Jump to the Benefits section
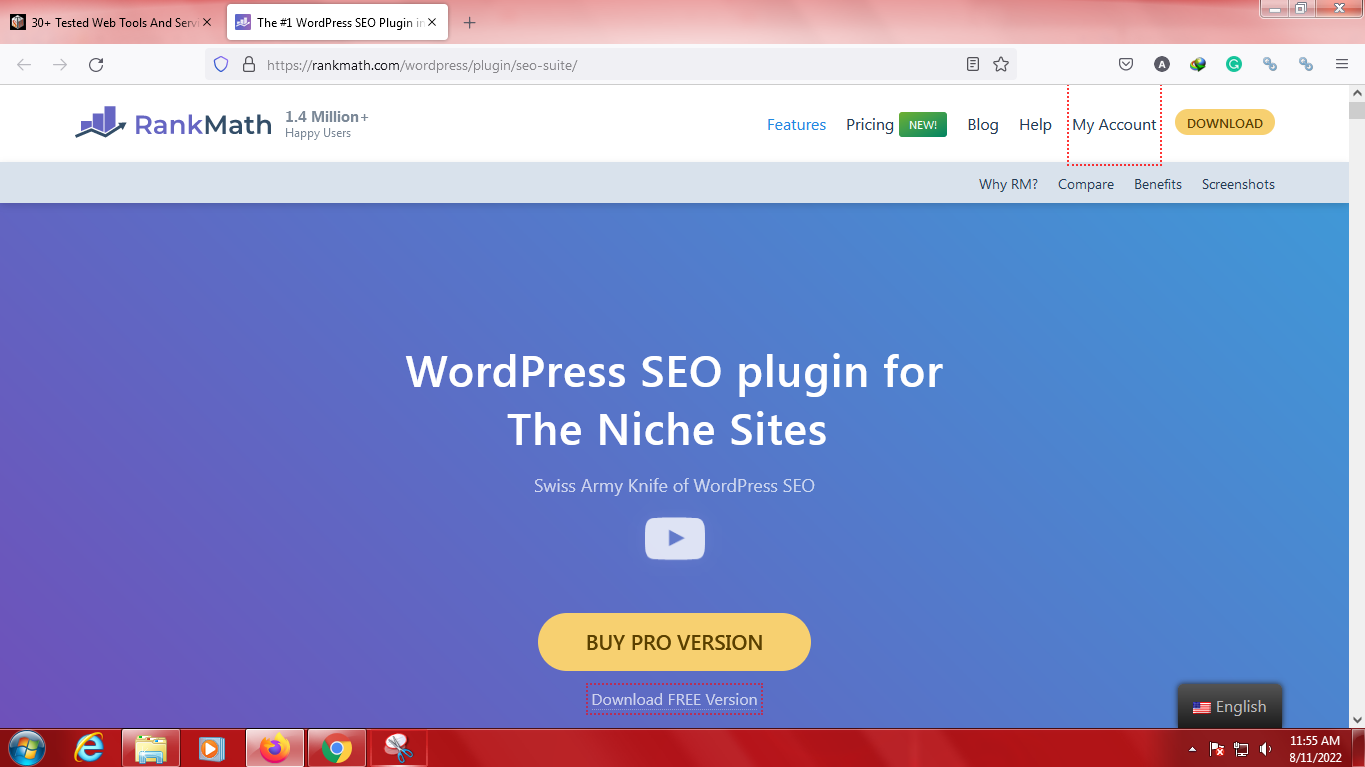 (1158, 184)
